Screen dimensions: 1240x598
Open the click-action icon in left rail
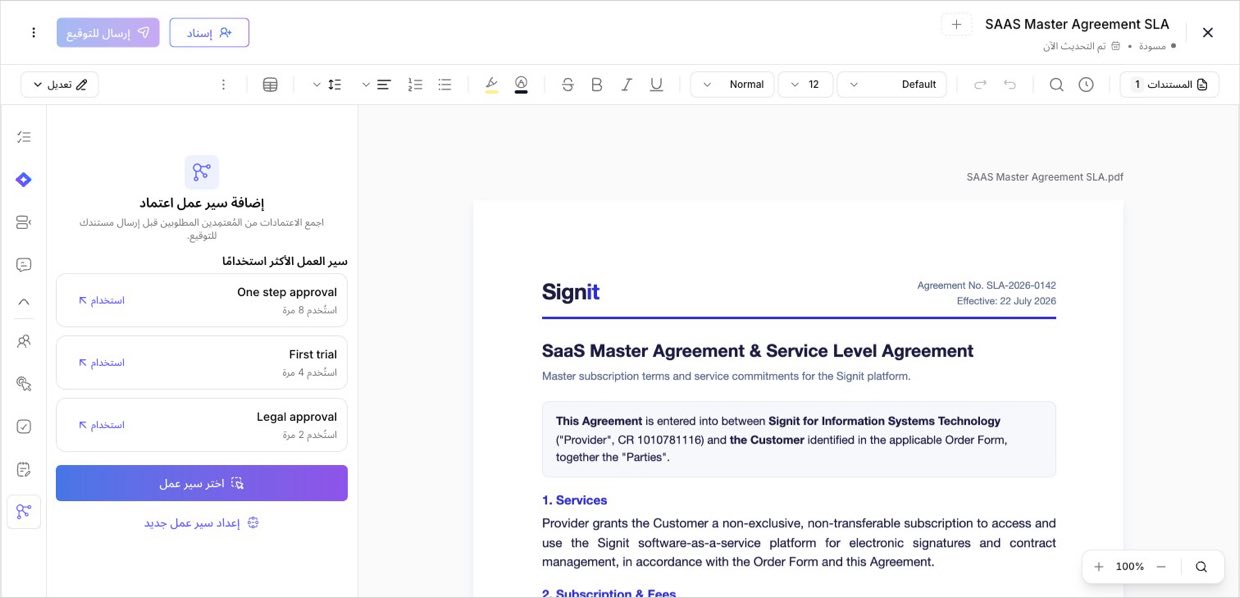click(24, 384)
